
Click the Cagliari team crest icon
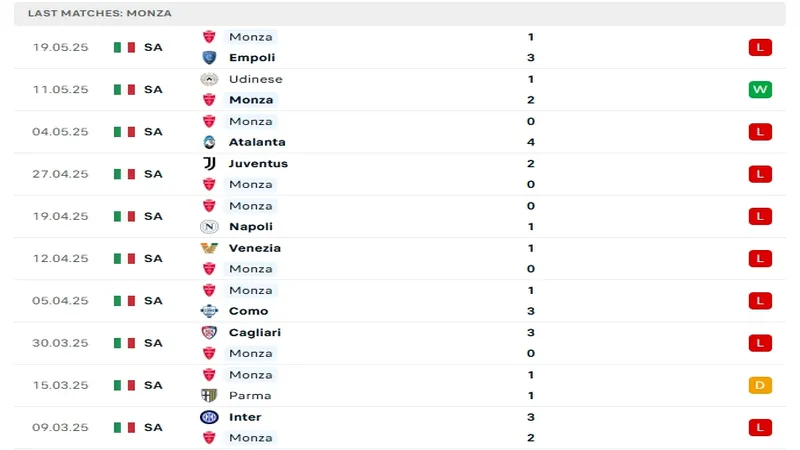click(x=209, y=332)
